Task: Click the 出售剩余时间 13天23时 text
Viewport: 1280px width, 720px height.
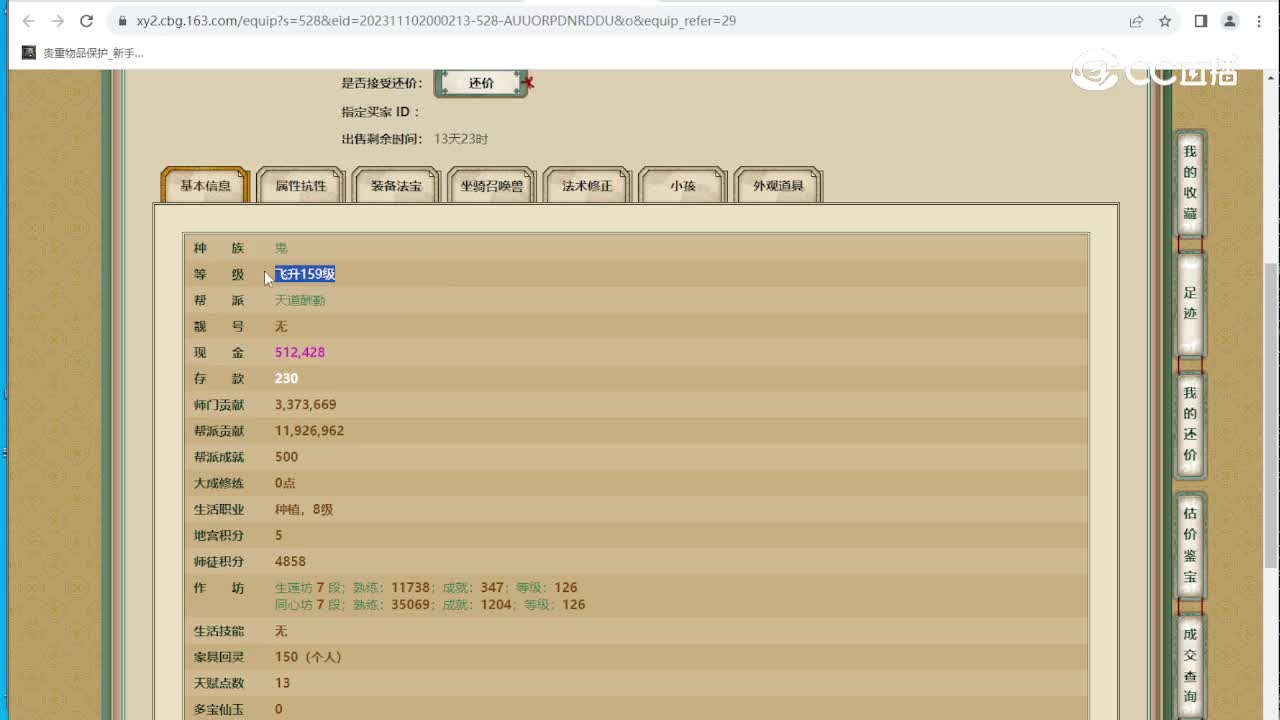Action: point(461,139)
